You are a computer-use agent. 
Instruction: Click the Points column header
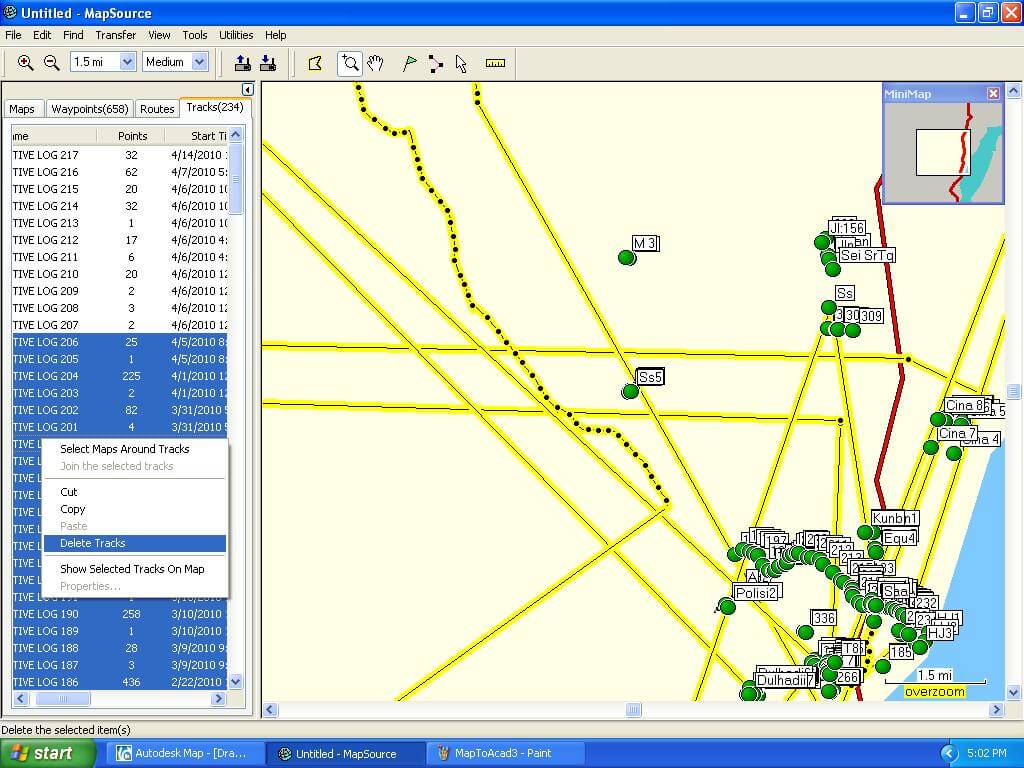pyautogui.click(x=132, y=136)
